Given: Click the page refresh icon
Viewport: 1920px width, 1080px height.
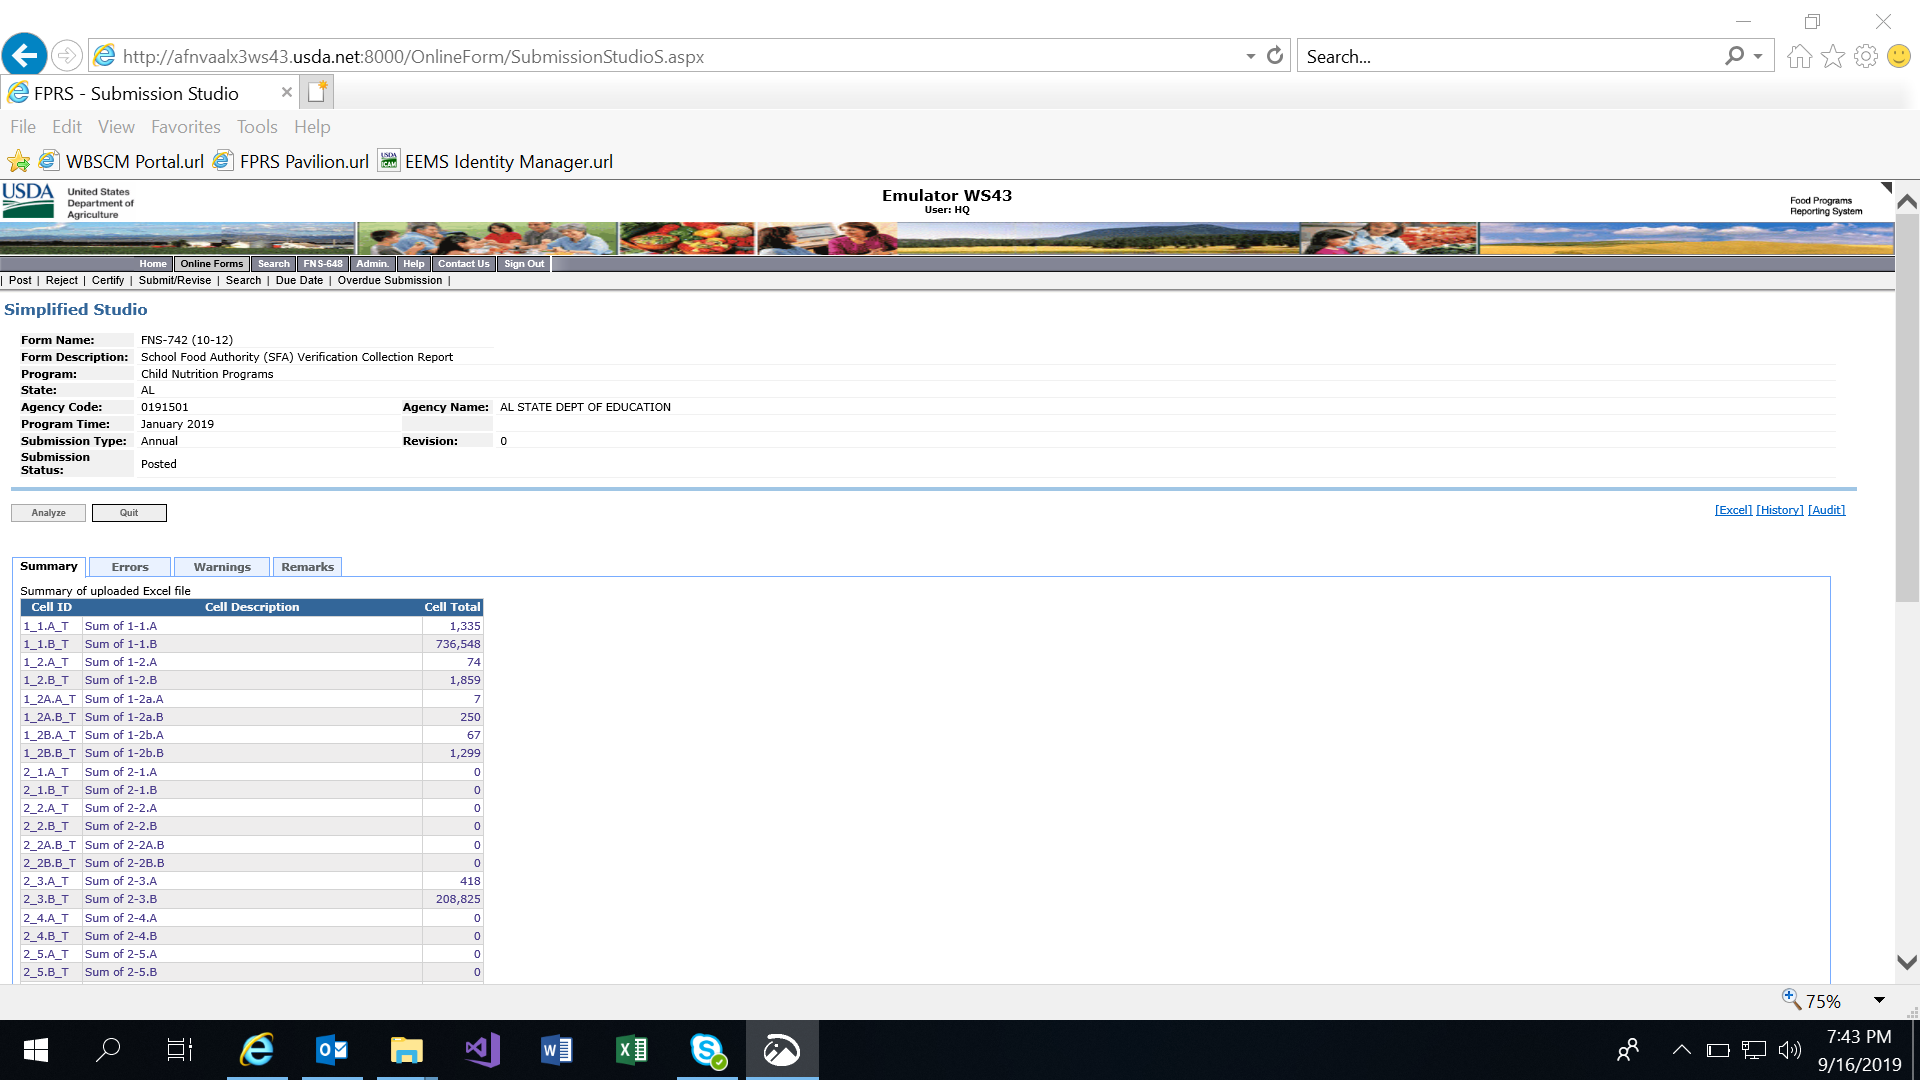Looking at the screenshot, I should 1275,56.
